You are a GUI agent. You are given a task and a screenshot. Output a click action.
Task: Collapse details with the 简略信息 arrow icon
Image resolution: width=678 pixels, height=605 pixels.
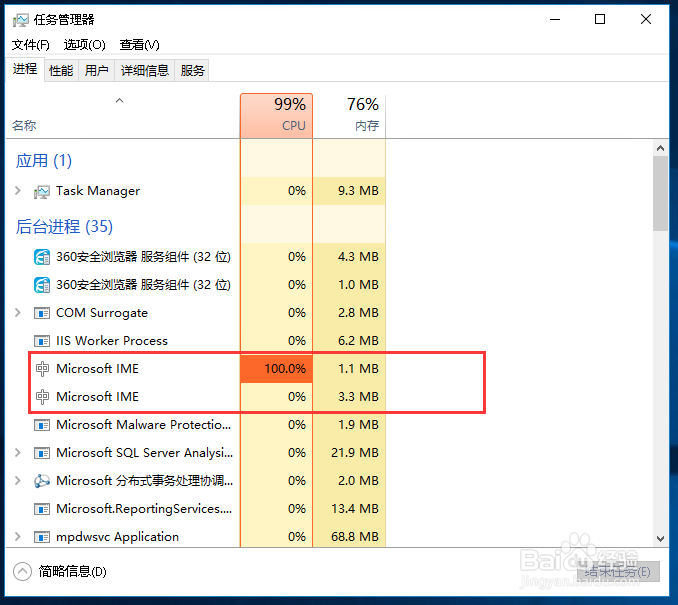point(22,572)
